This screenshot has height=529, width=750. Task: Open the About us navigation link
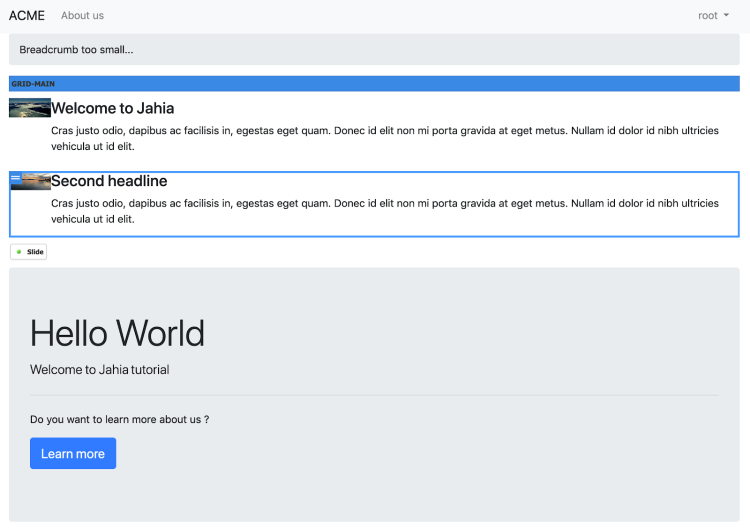[82, 15]
